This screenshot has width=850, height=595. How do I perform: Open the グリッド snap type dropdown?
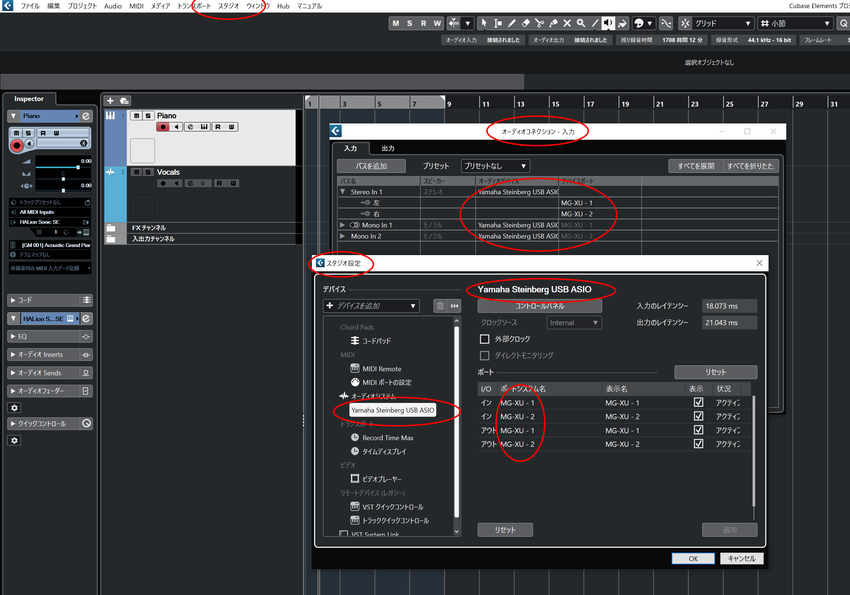pyautogui.click(x=724, y=23)
